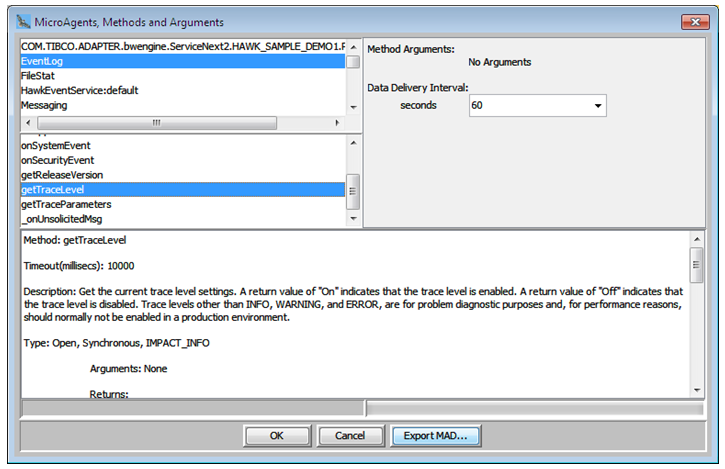The width and height of the screenshot is (725, 469).
Task: Click methods list scroll down arrow
Action: click(x=354, y=218)
